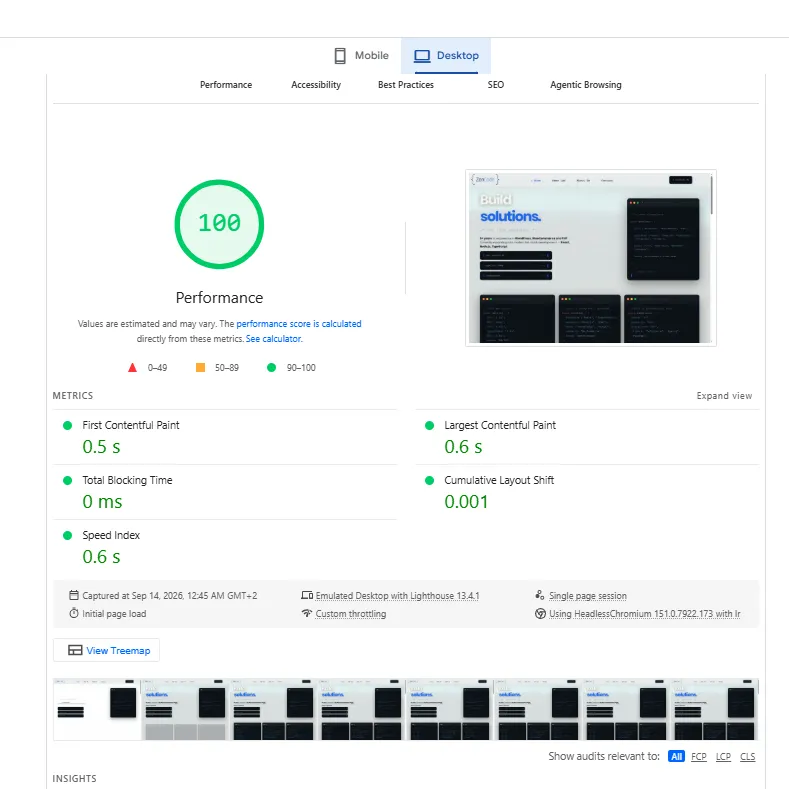Open the See calculator link
Image resolution: width=789 pixels, height=789 pixels.
274,339
